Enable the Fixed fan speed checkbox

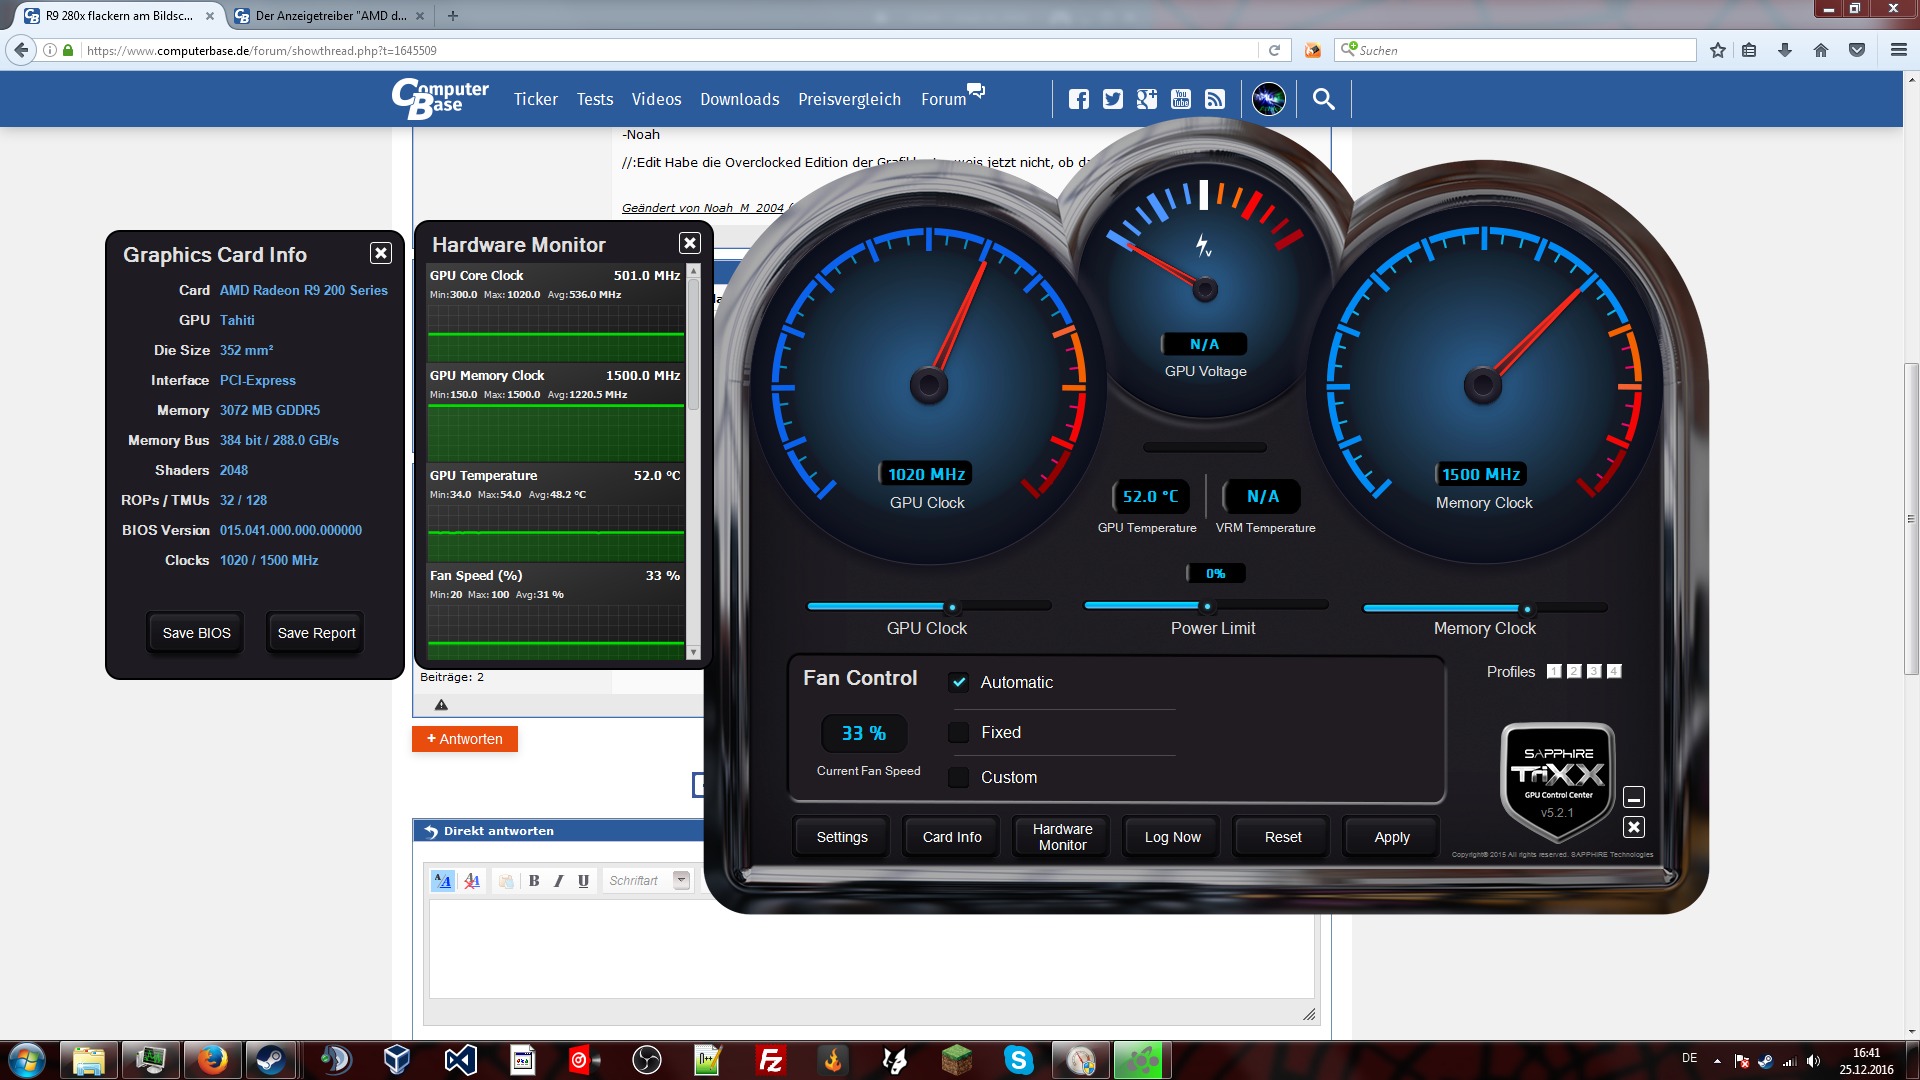[959, 732]
